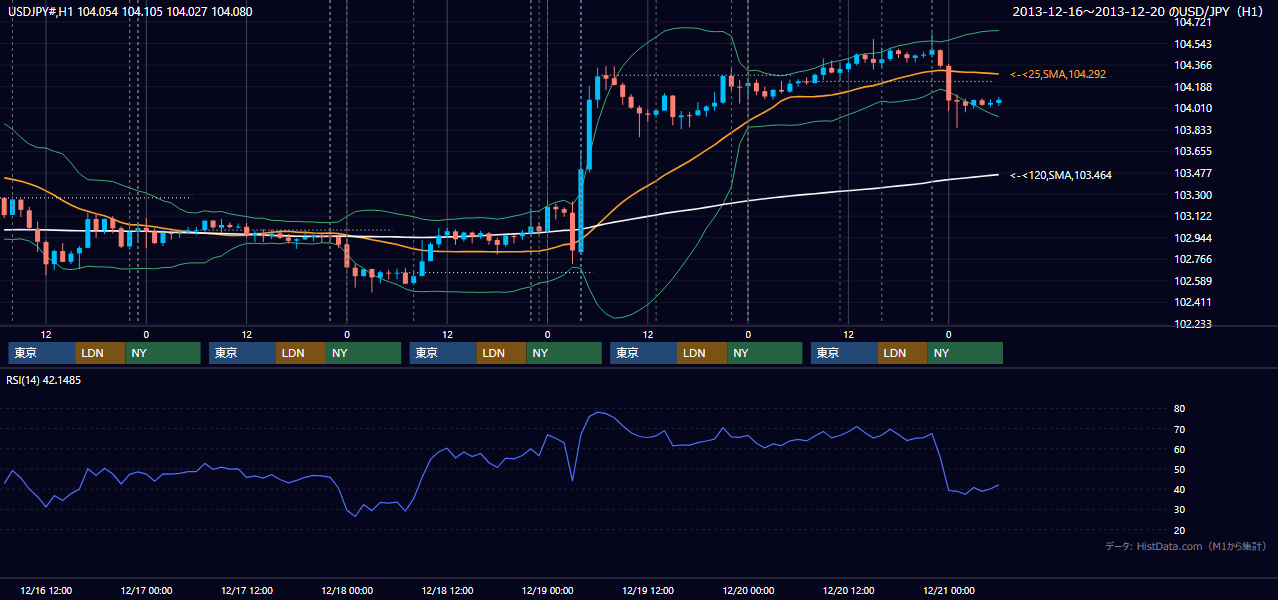Select the 25 SMA label reading 104.292
The width and height of the screenshot is (1278, 600).
point(1058,74)
